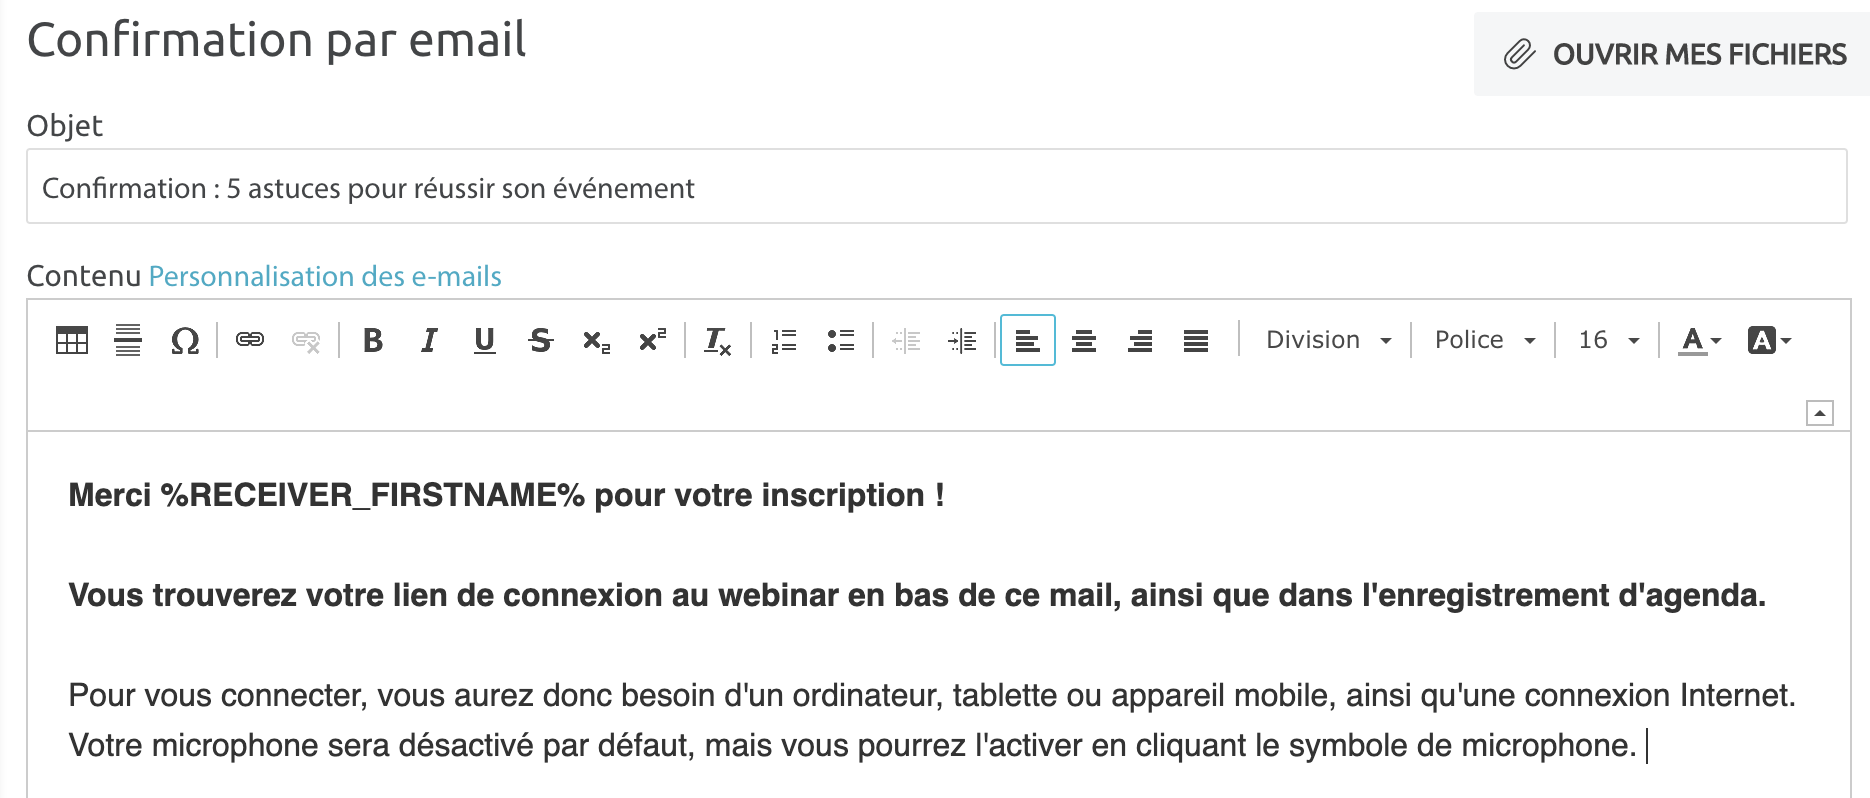This screenshot has height=798, width=1870.
Task: Insert a numbered list
Action: pos(784,341)
